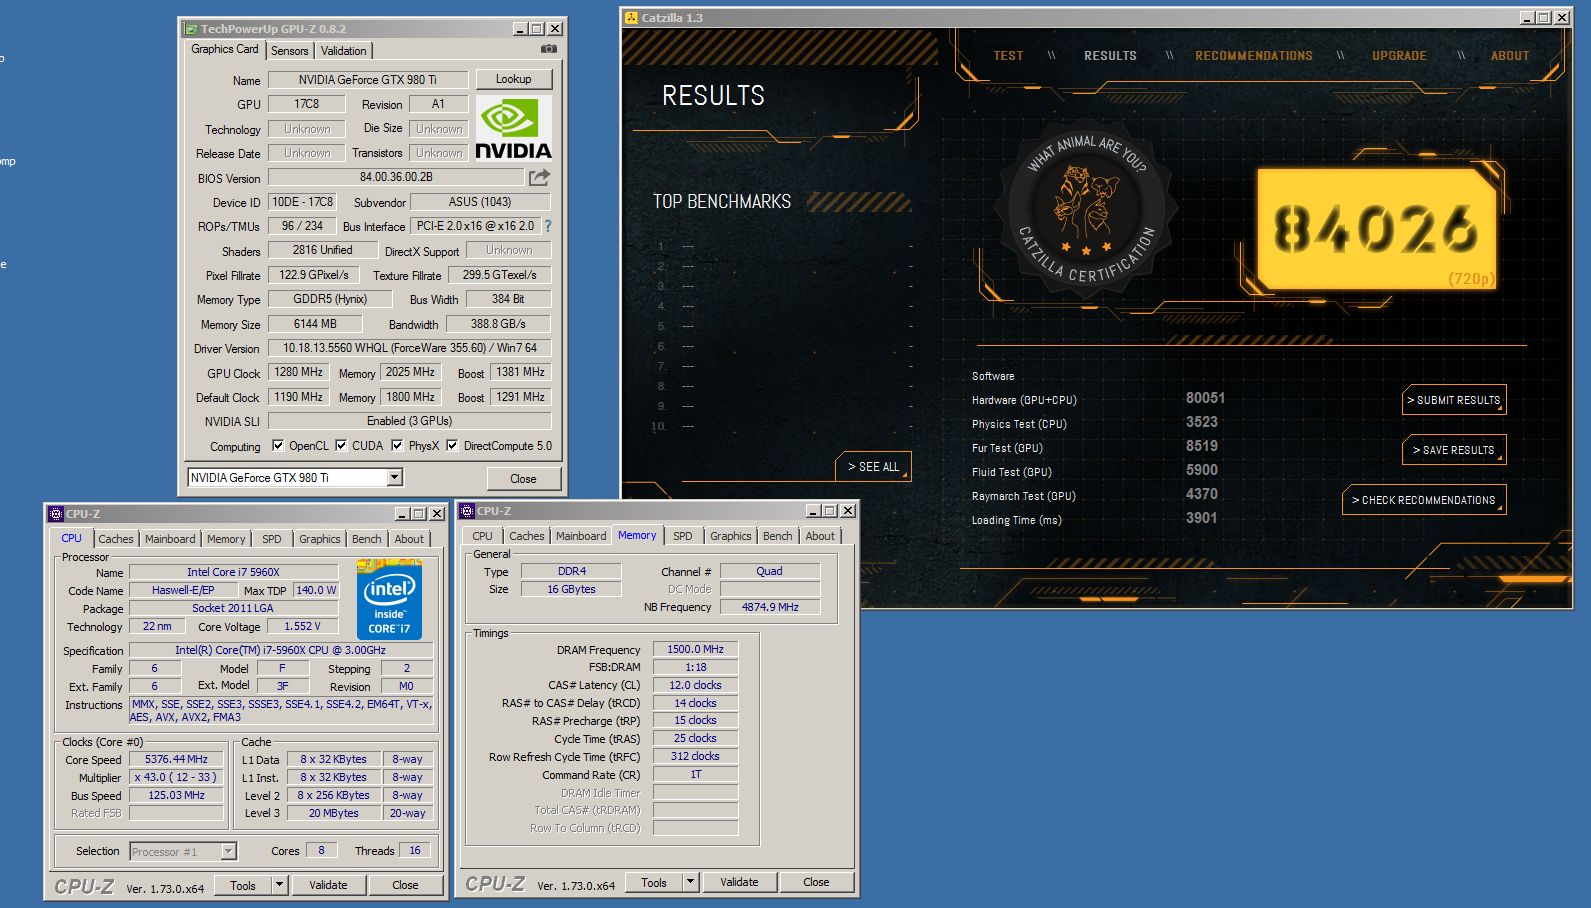Viewport: 1591px width, 908px height.
Task: Click SAVE RESULTS in Catzilla
Action: pyautogui.click(x=1454, y=450)
